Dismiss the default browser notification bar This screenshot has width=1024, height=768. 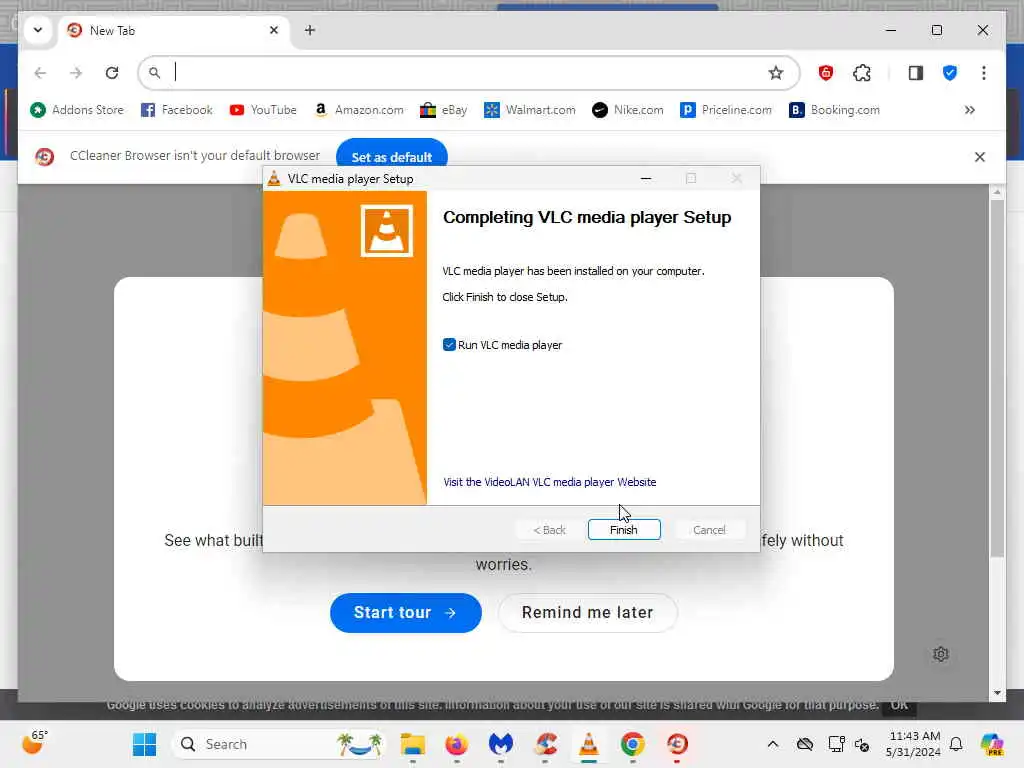click(980, 157)
